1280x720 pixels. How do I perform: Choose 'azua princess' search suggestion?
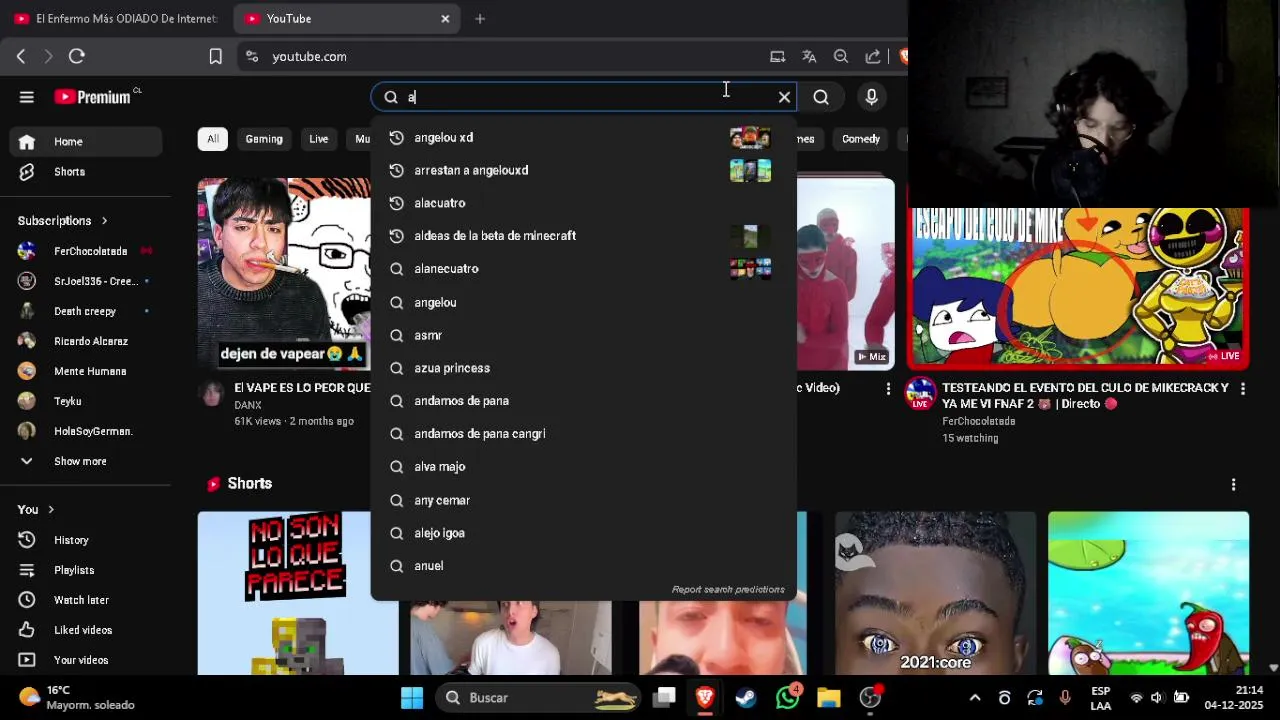click(x=584, y=368)
